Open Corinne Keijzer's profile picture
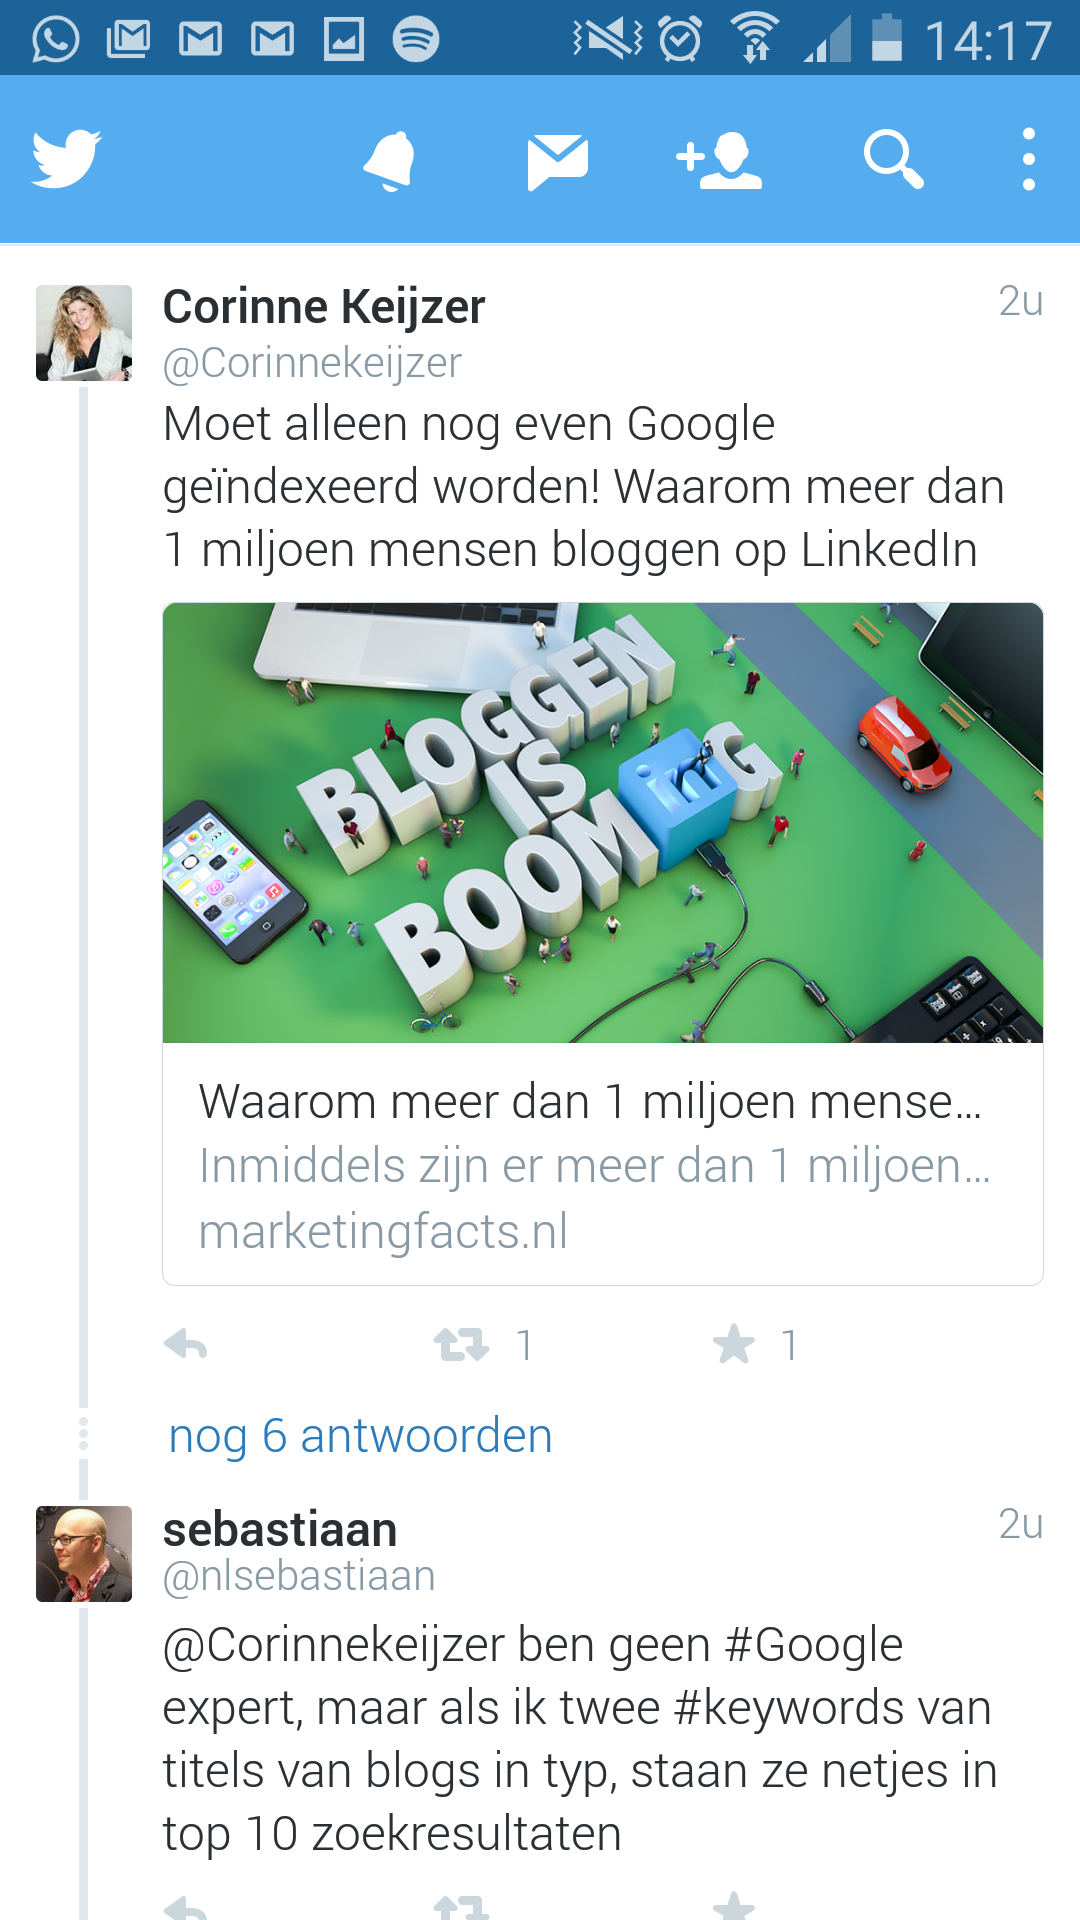The height and width of the screenshot is (1920, 1080). pyautogui.click(x=84, y=333)
